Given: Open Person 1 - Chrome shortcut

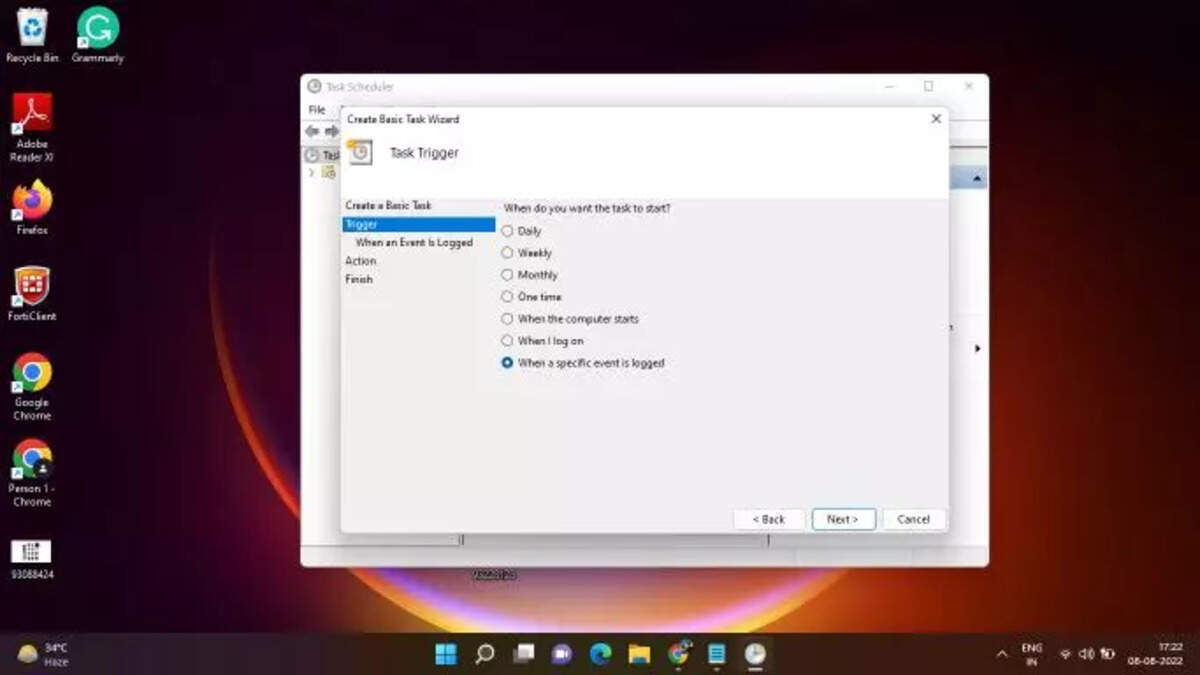Looking at the screenshot, I should pyautogui.click(x=32, y=472).
